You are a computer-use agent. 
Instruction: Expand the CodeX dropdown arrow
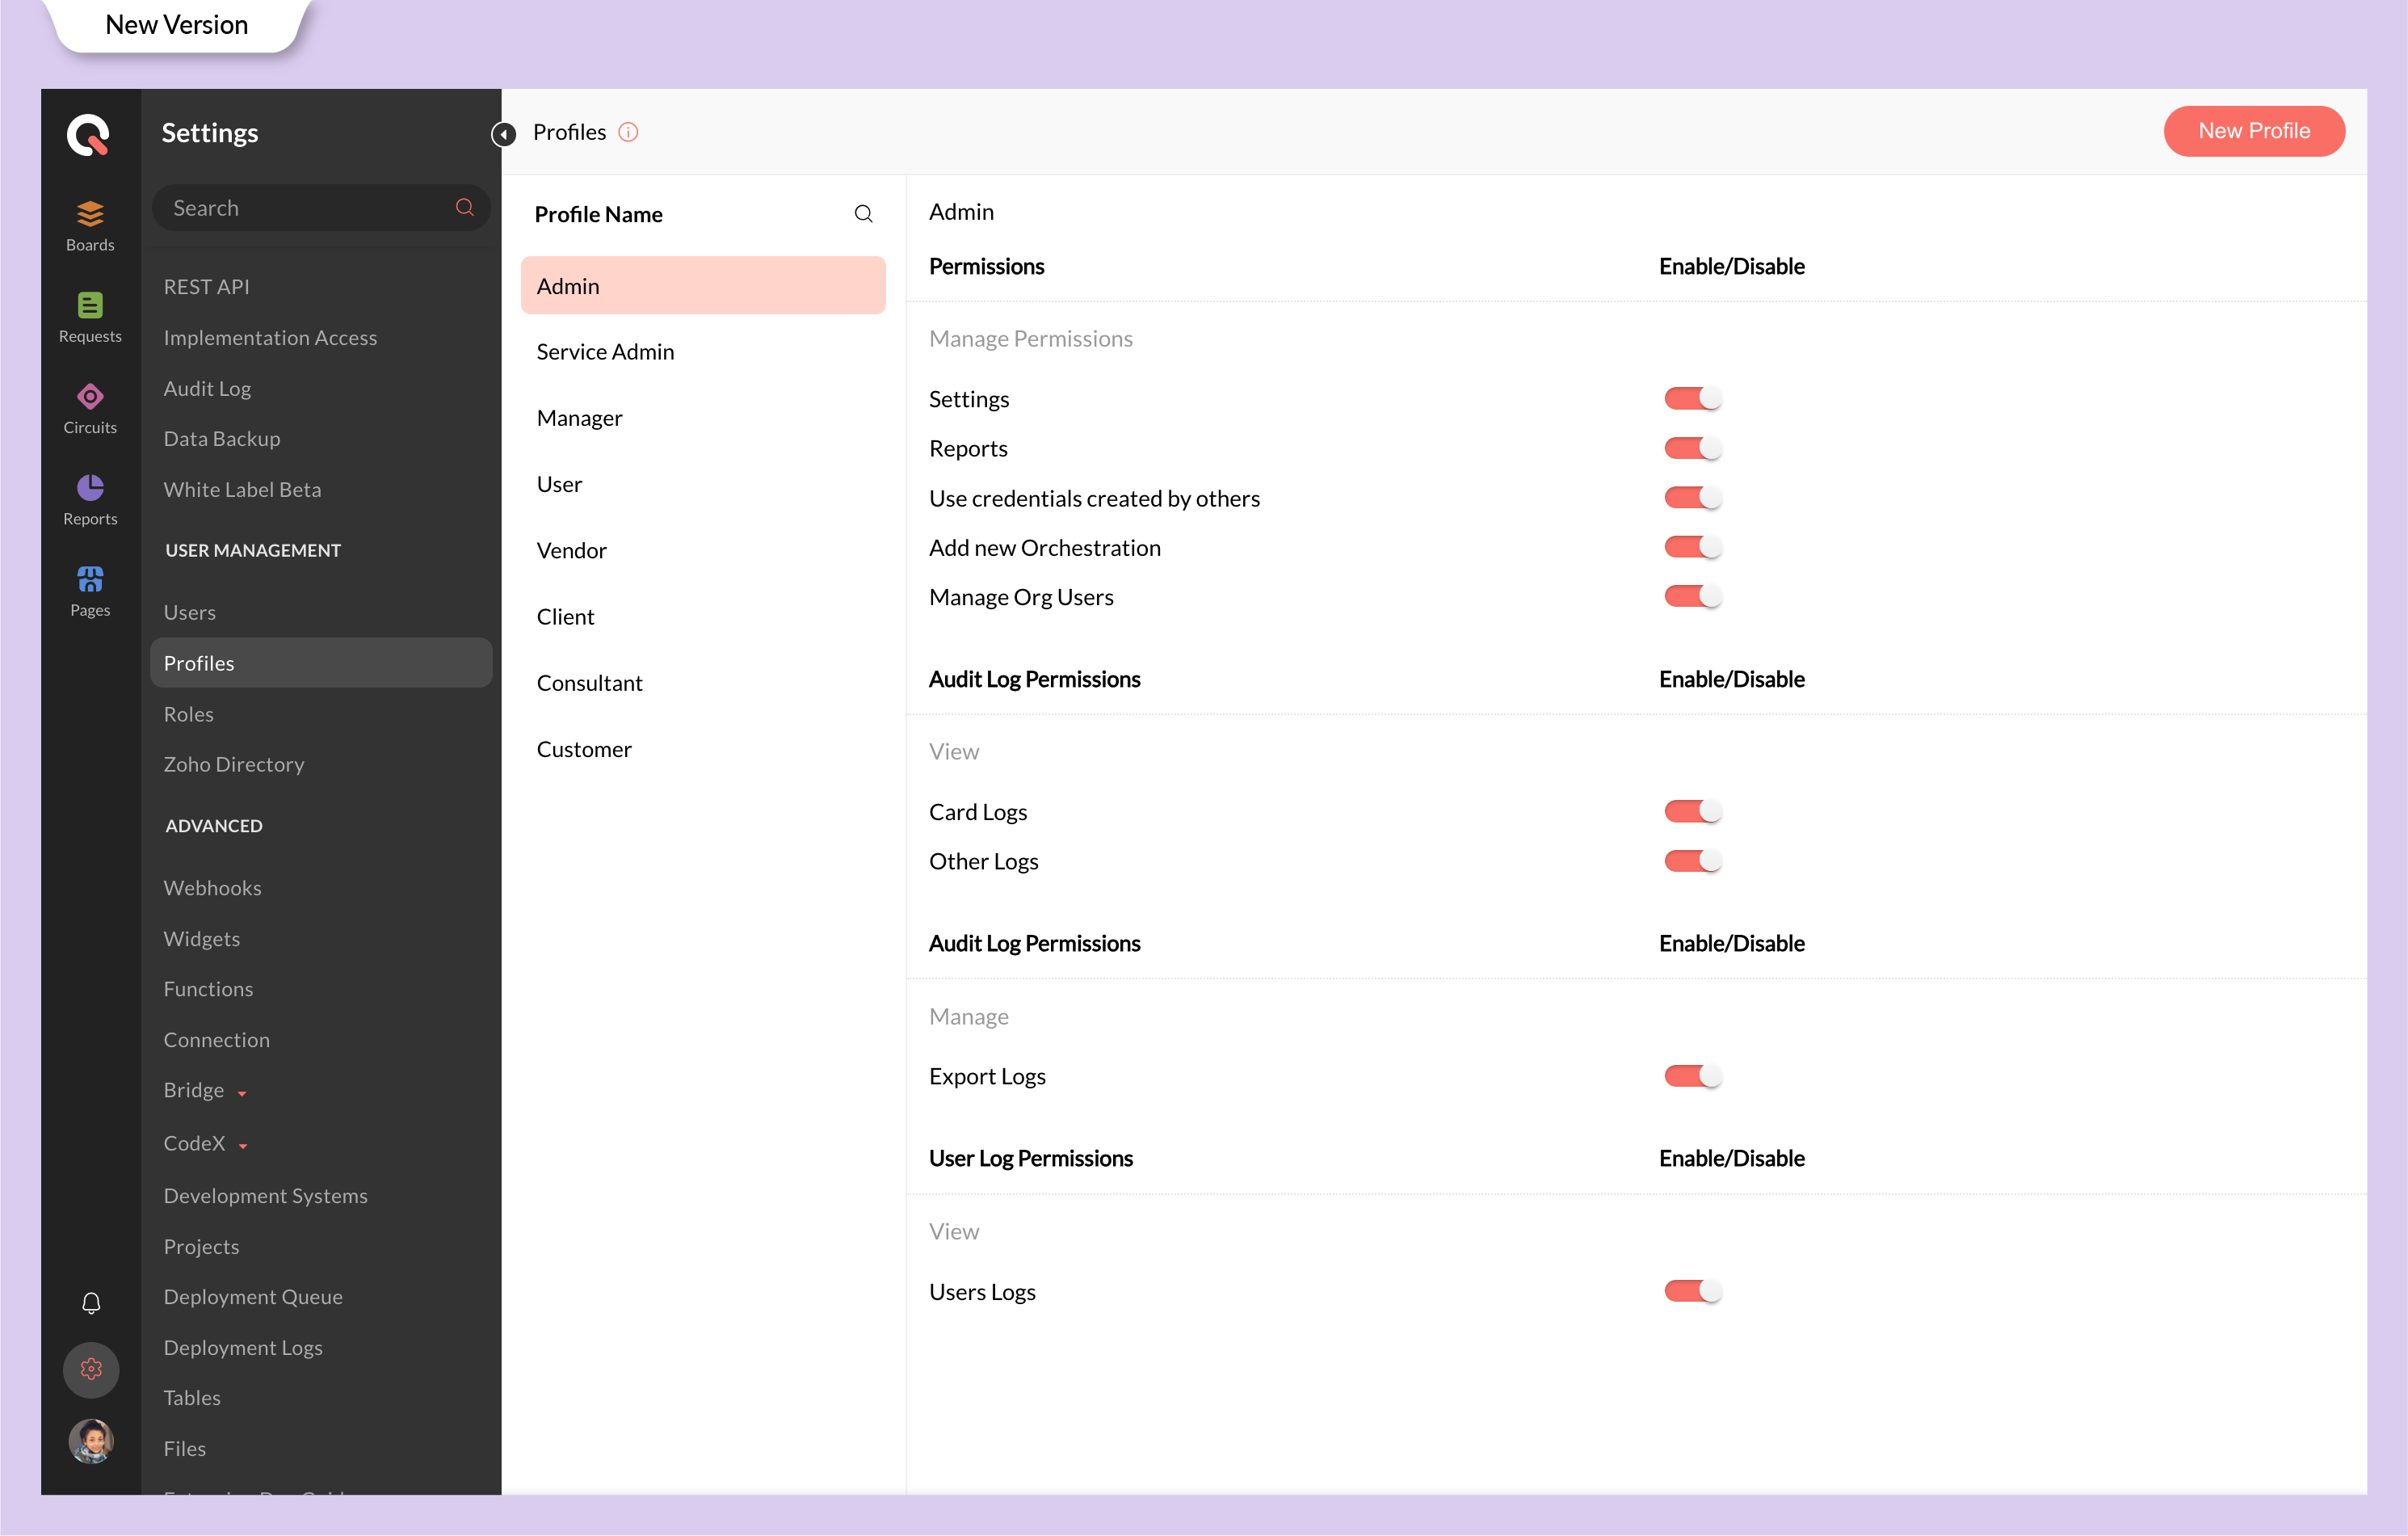(243, 1146)
